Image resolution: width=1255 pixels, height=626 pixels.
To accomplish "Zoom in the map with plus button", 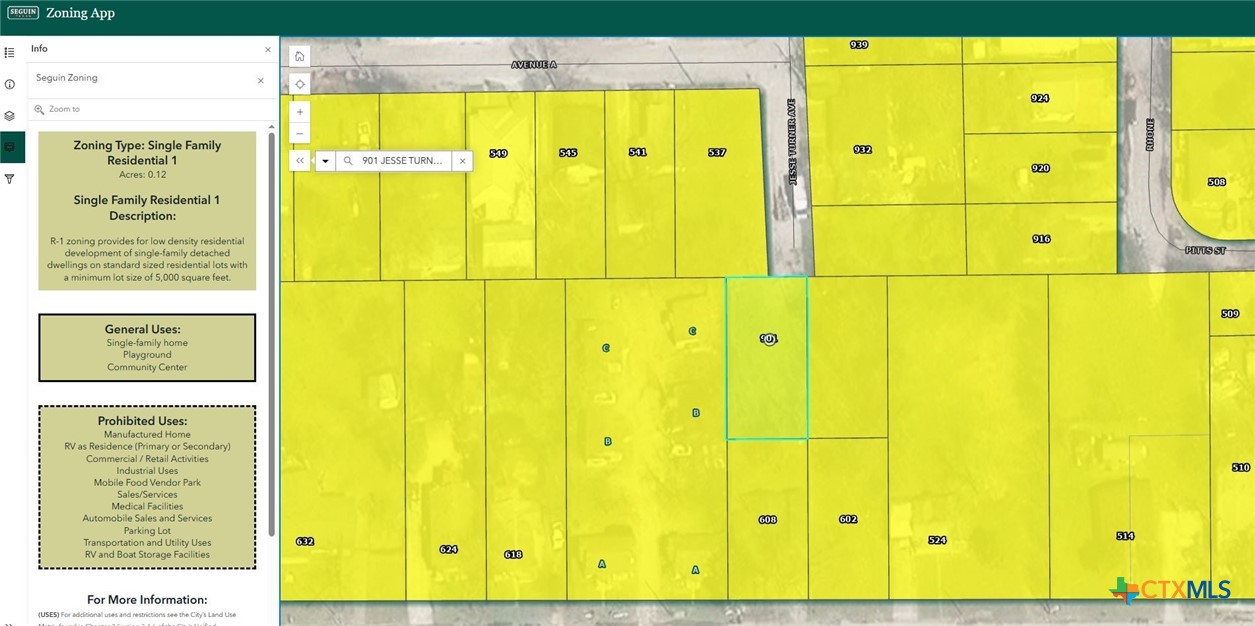I will 300,112.
